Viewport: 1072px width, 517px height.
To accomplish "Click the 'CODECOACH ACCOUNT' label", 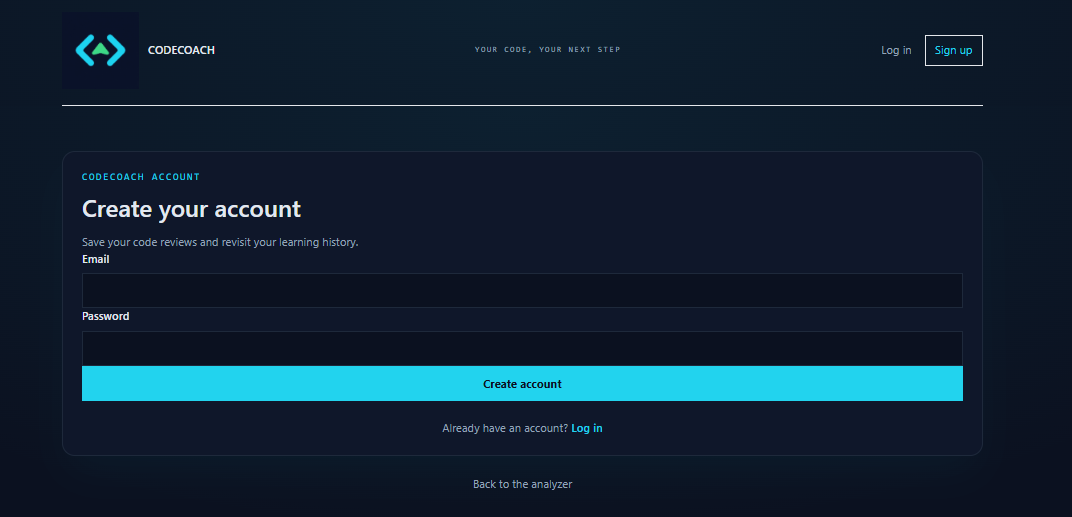I will (x=141, y=176).
